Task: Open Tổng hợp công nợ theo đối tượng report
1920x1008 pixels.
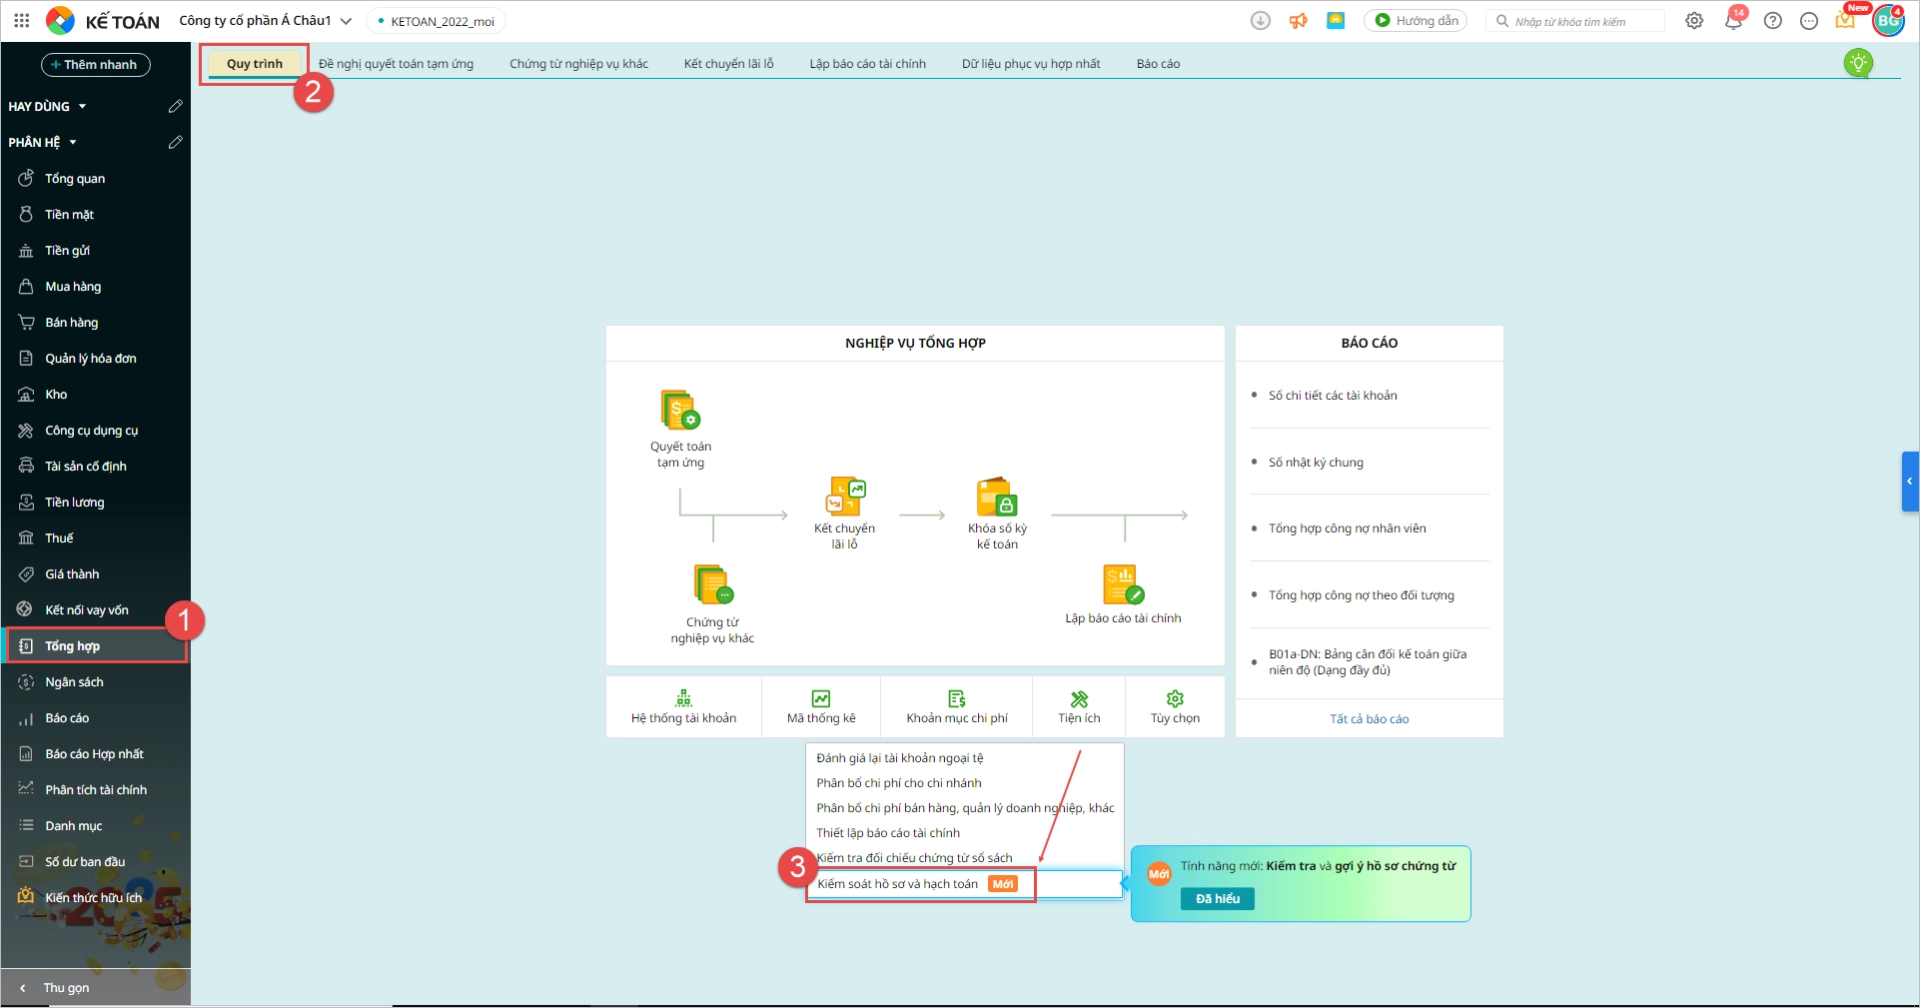Action: [x=1361, y=595]
